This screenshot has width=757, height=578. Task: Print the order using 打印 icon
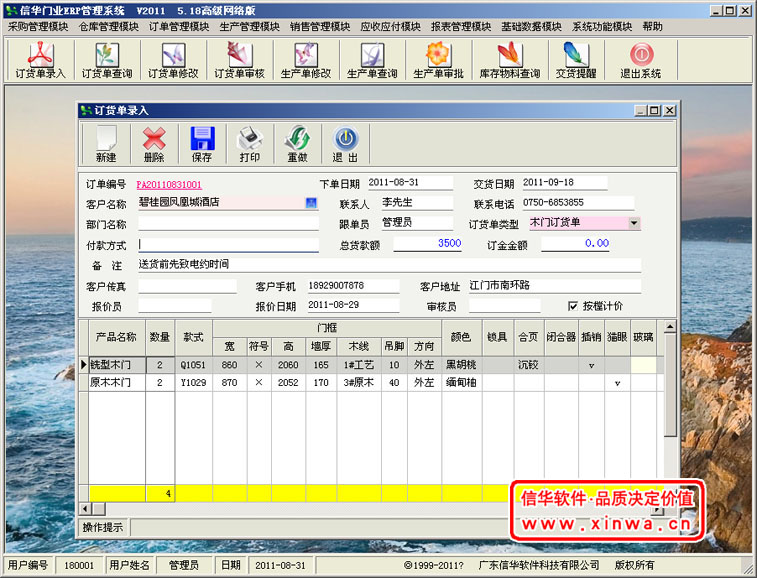[250, 143]
